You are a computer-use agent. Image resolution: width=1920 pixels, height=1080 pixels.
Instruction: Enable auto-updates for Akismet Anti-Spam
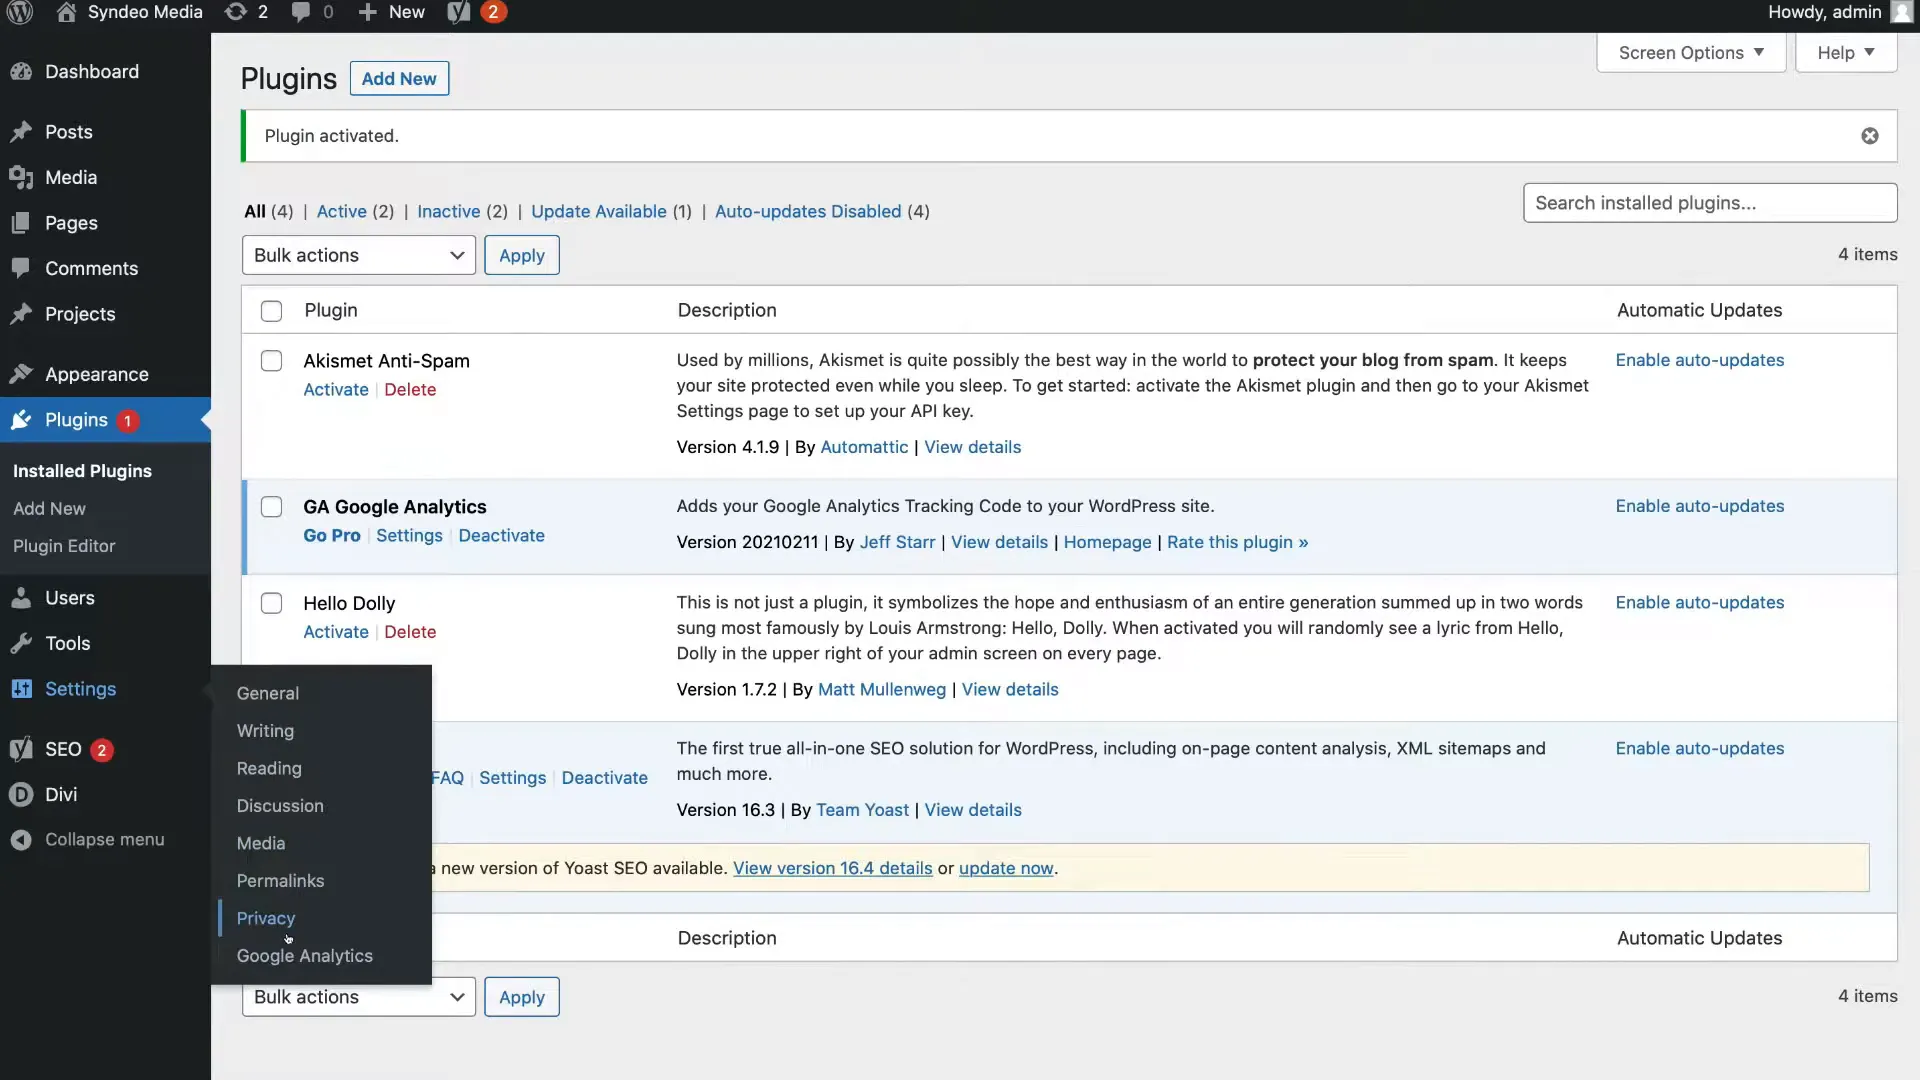1700,360
